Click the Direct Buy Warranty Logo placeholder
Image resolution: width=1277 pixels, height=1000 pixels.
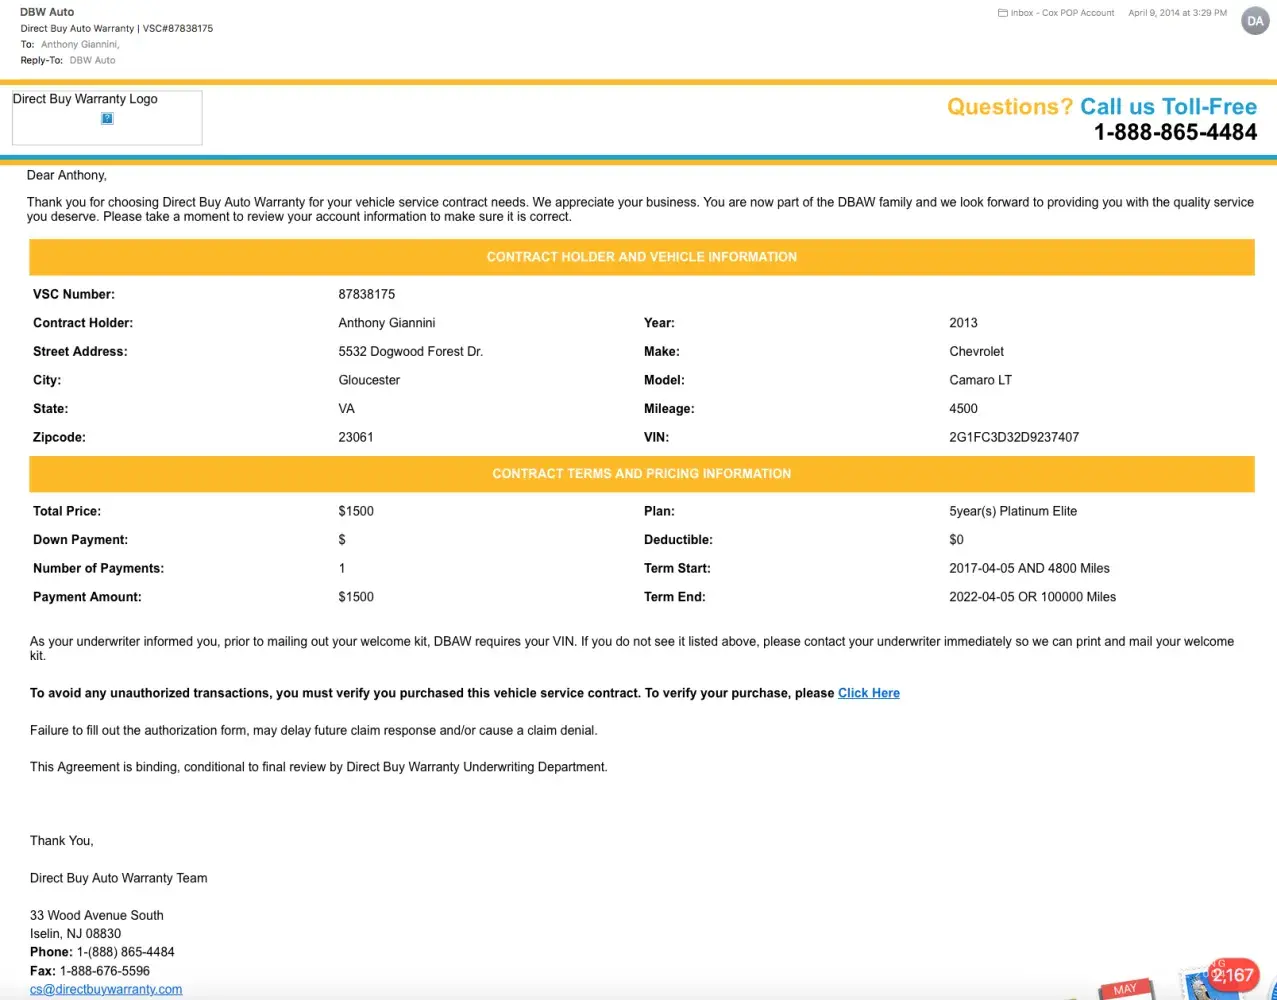click(106, 117)
